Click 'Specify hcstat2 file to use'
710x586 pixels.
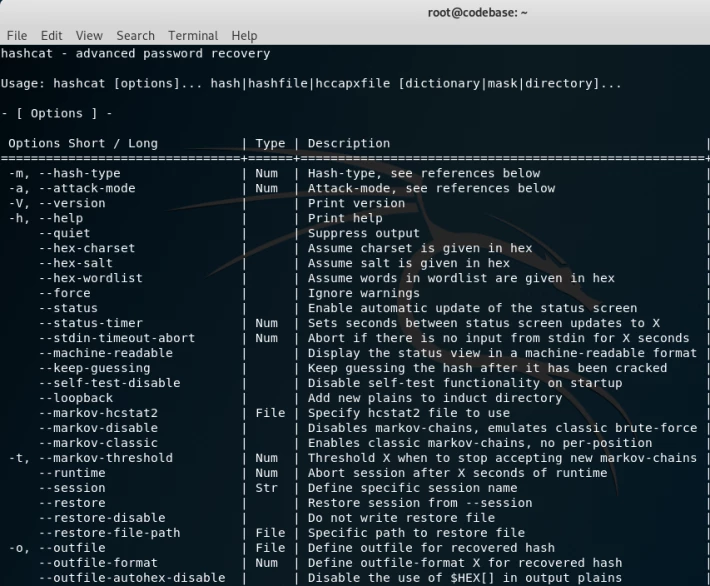409,413
